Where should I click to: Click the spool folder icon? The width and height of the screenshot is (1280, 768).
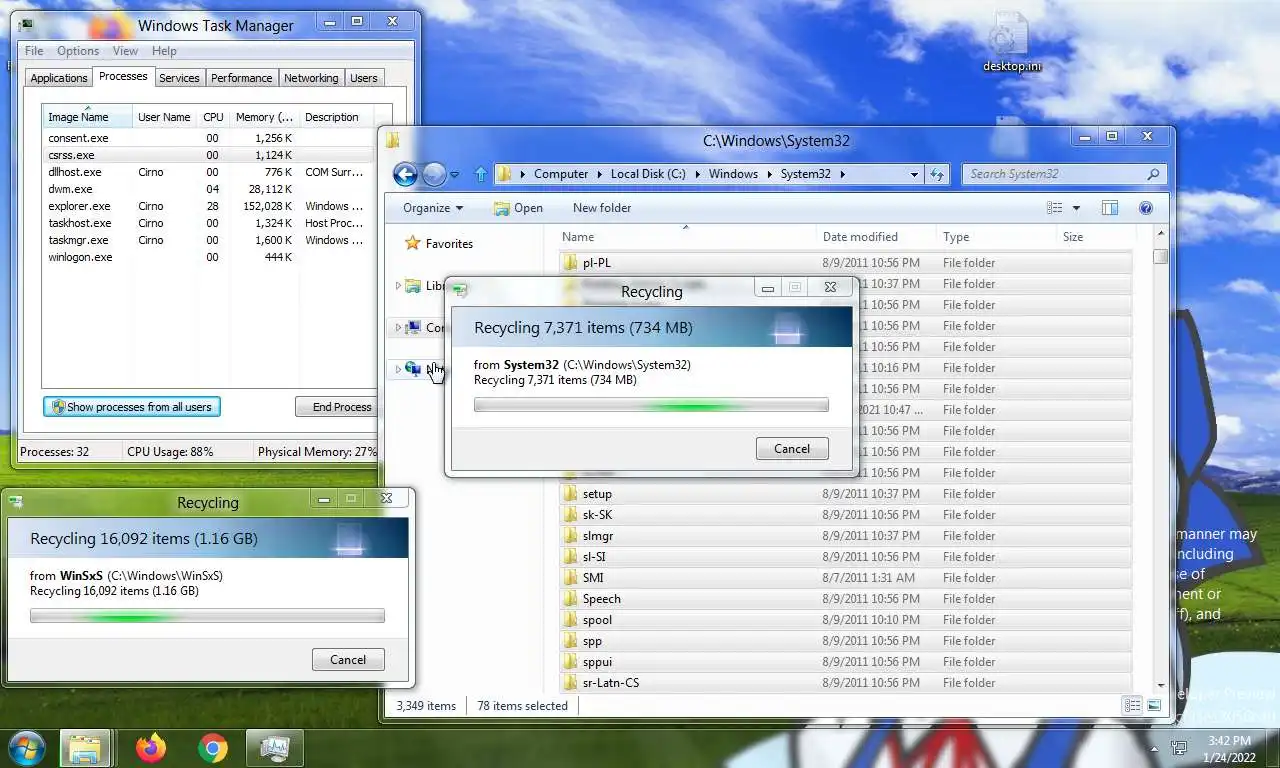click(x=571, y=620)
